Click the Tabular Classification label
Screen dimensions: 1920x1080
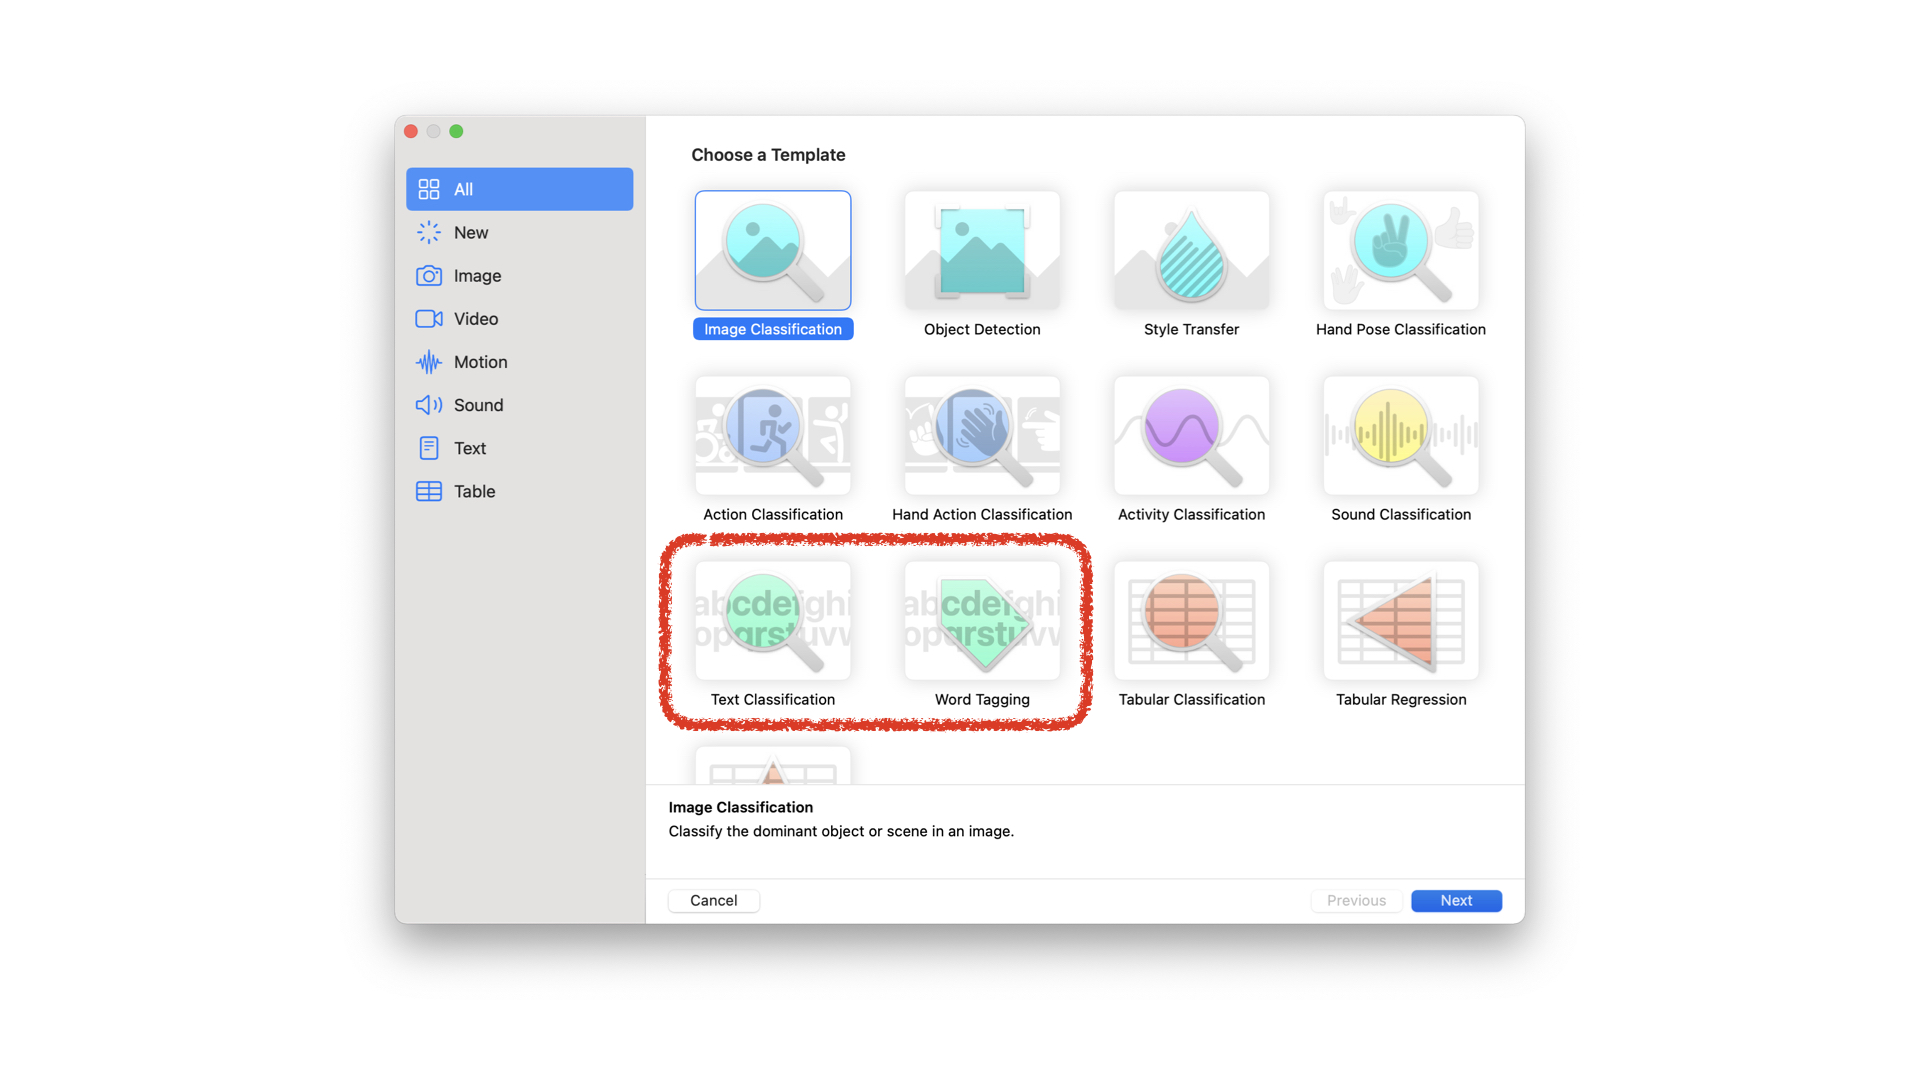[1191, 699]
